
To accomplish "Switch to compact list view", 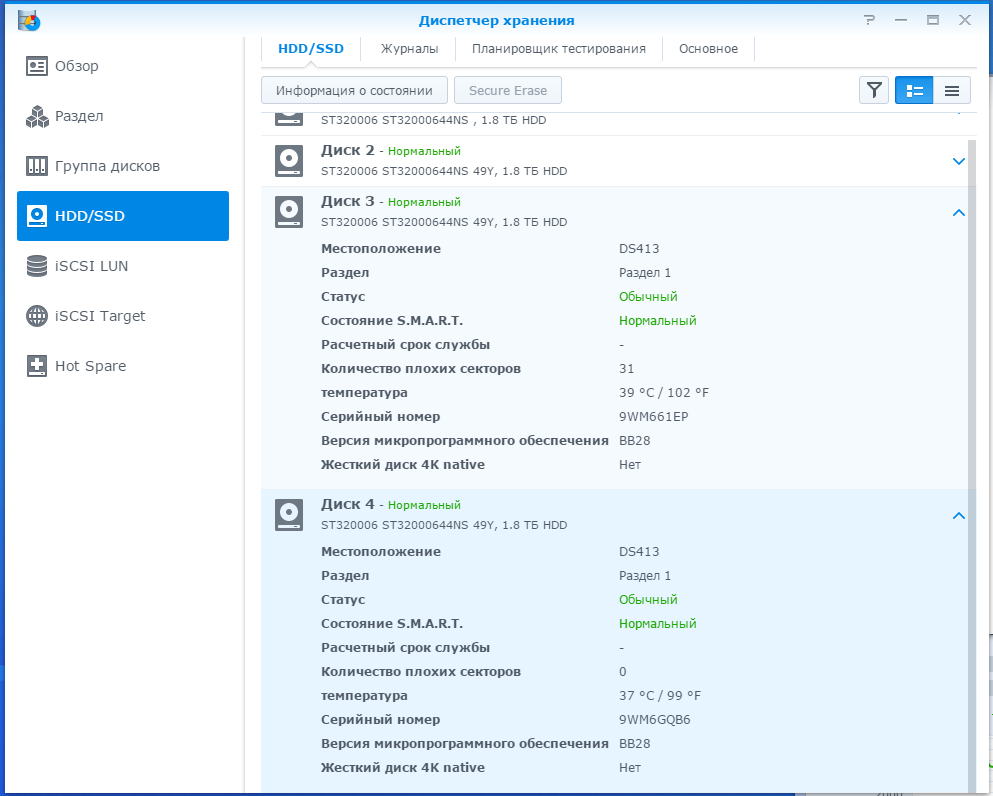I will click(951, 91).
